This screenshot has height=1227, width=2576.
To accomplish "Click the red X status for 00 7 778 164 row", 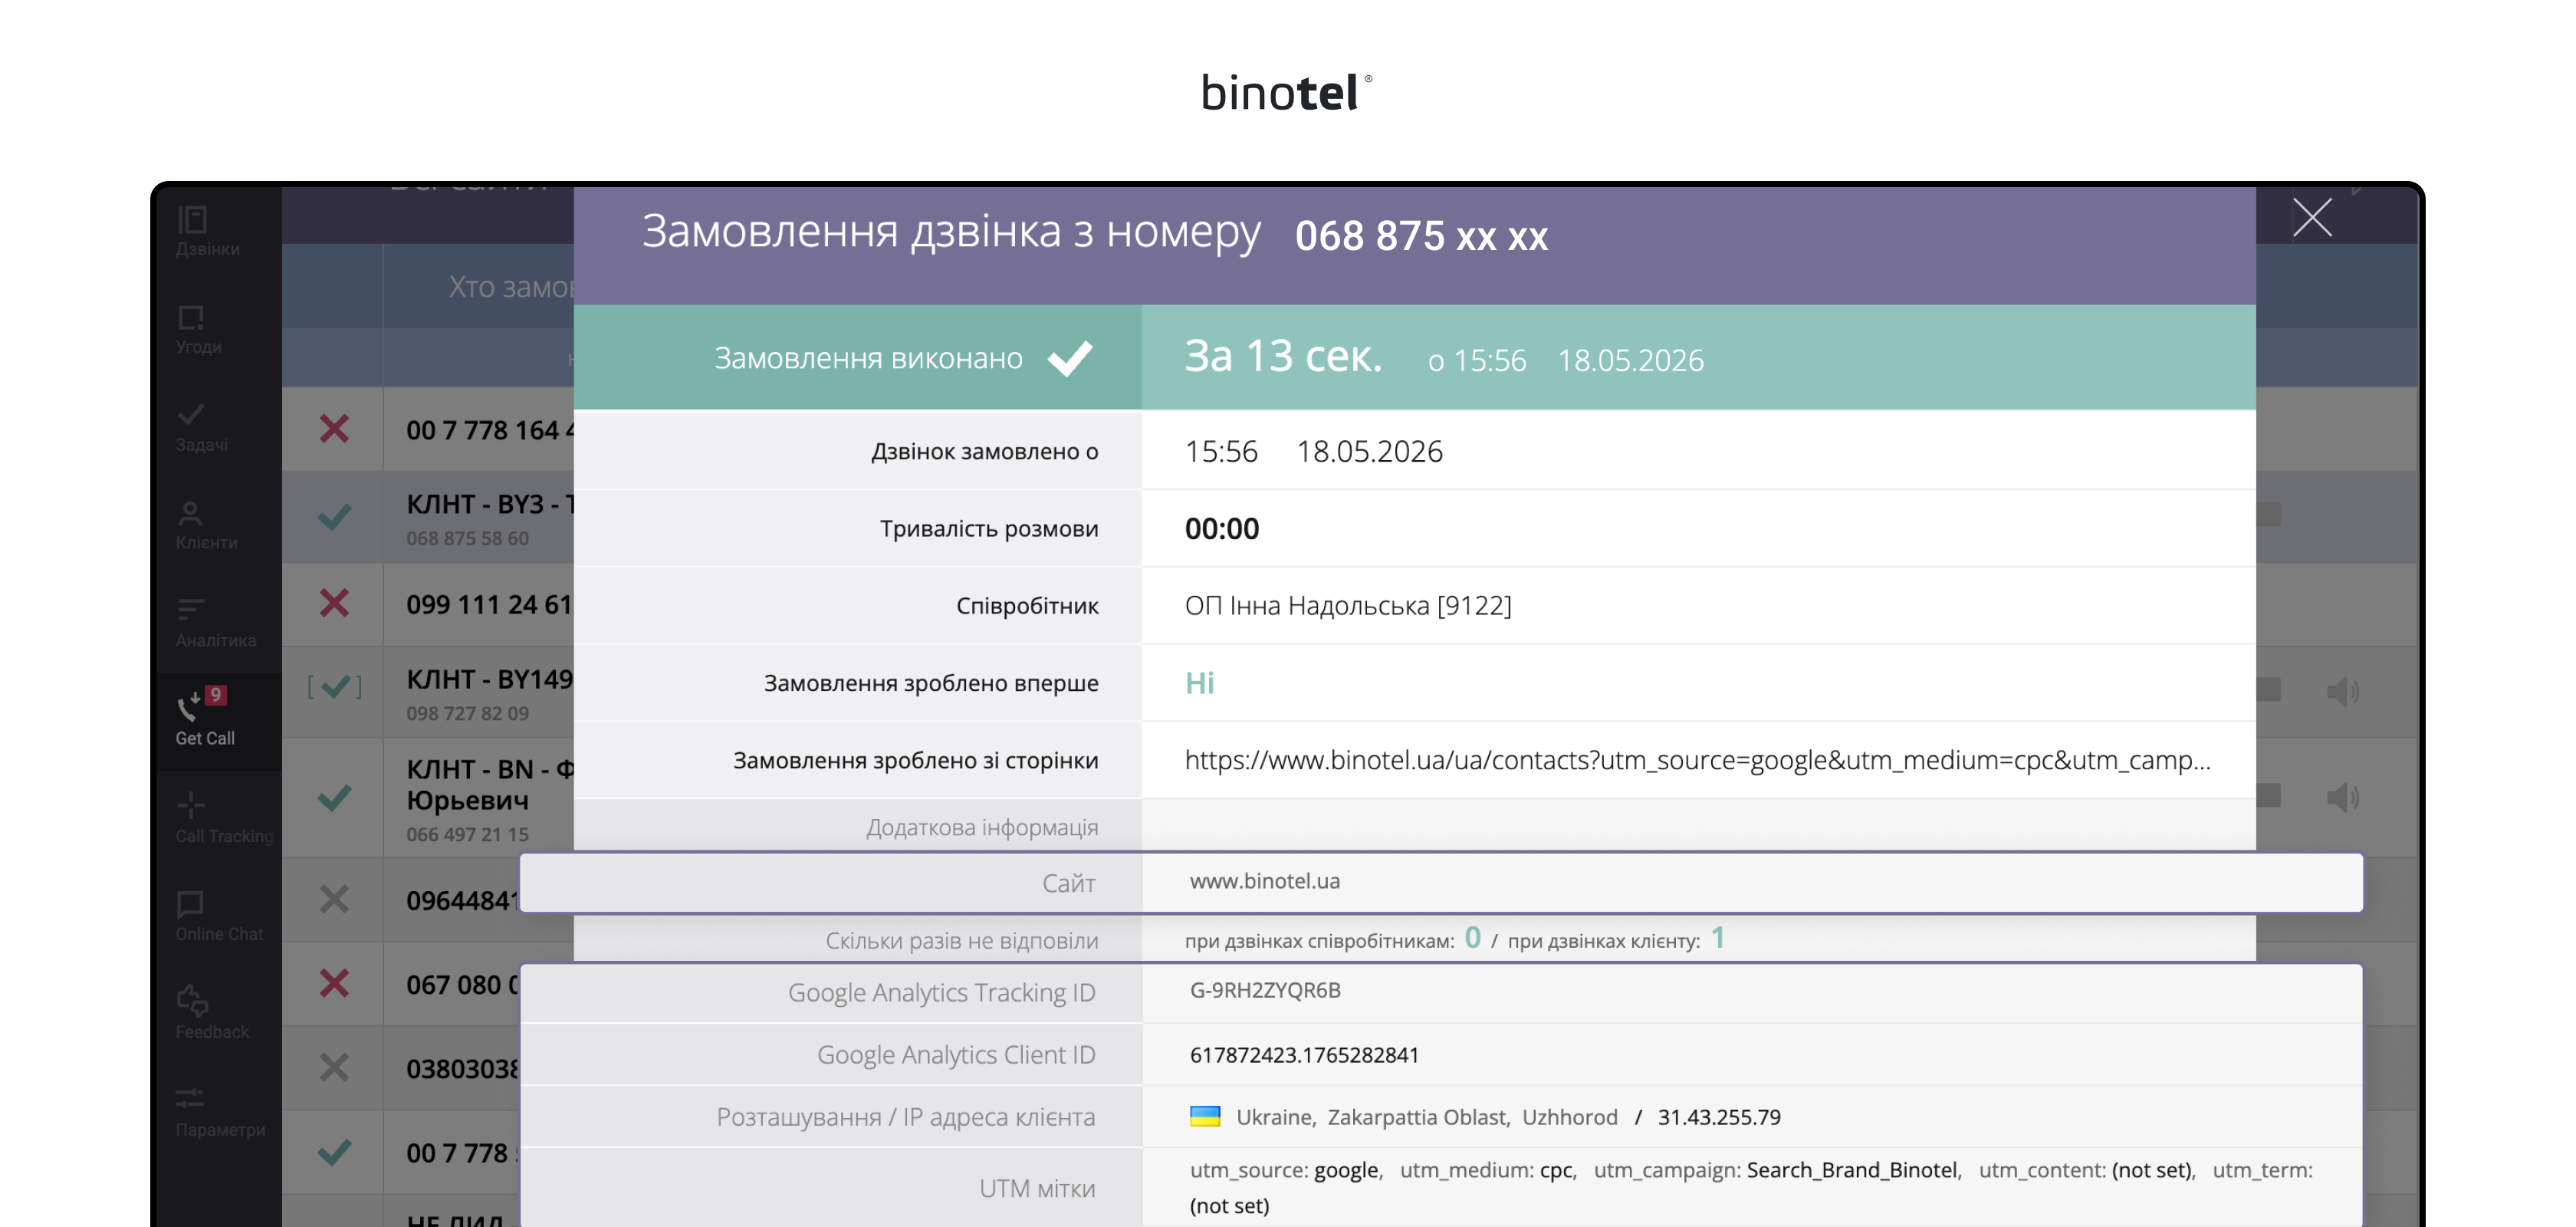I will 334,429.
